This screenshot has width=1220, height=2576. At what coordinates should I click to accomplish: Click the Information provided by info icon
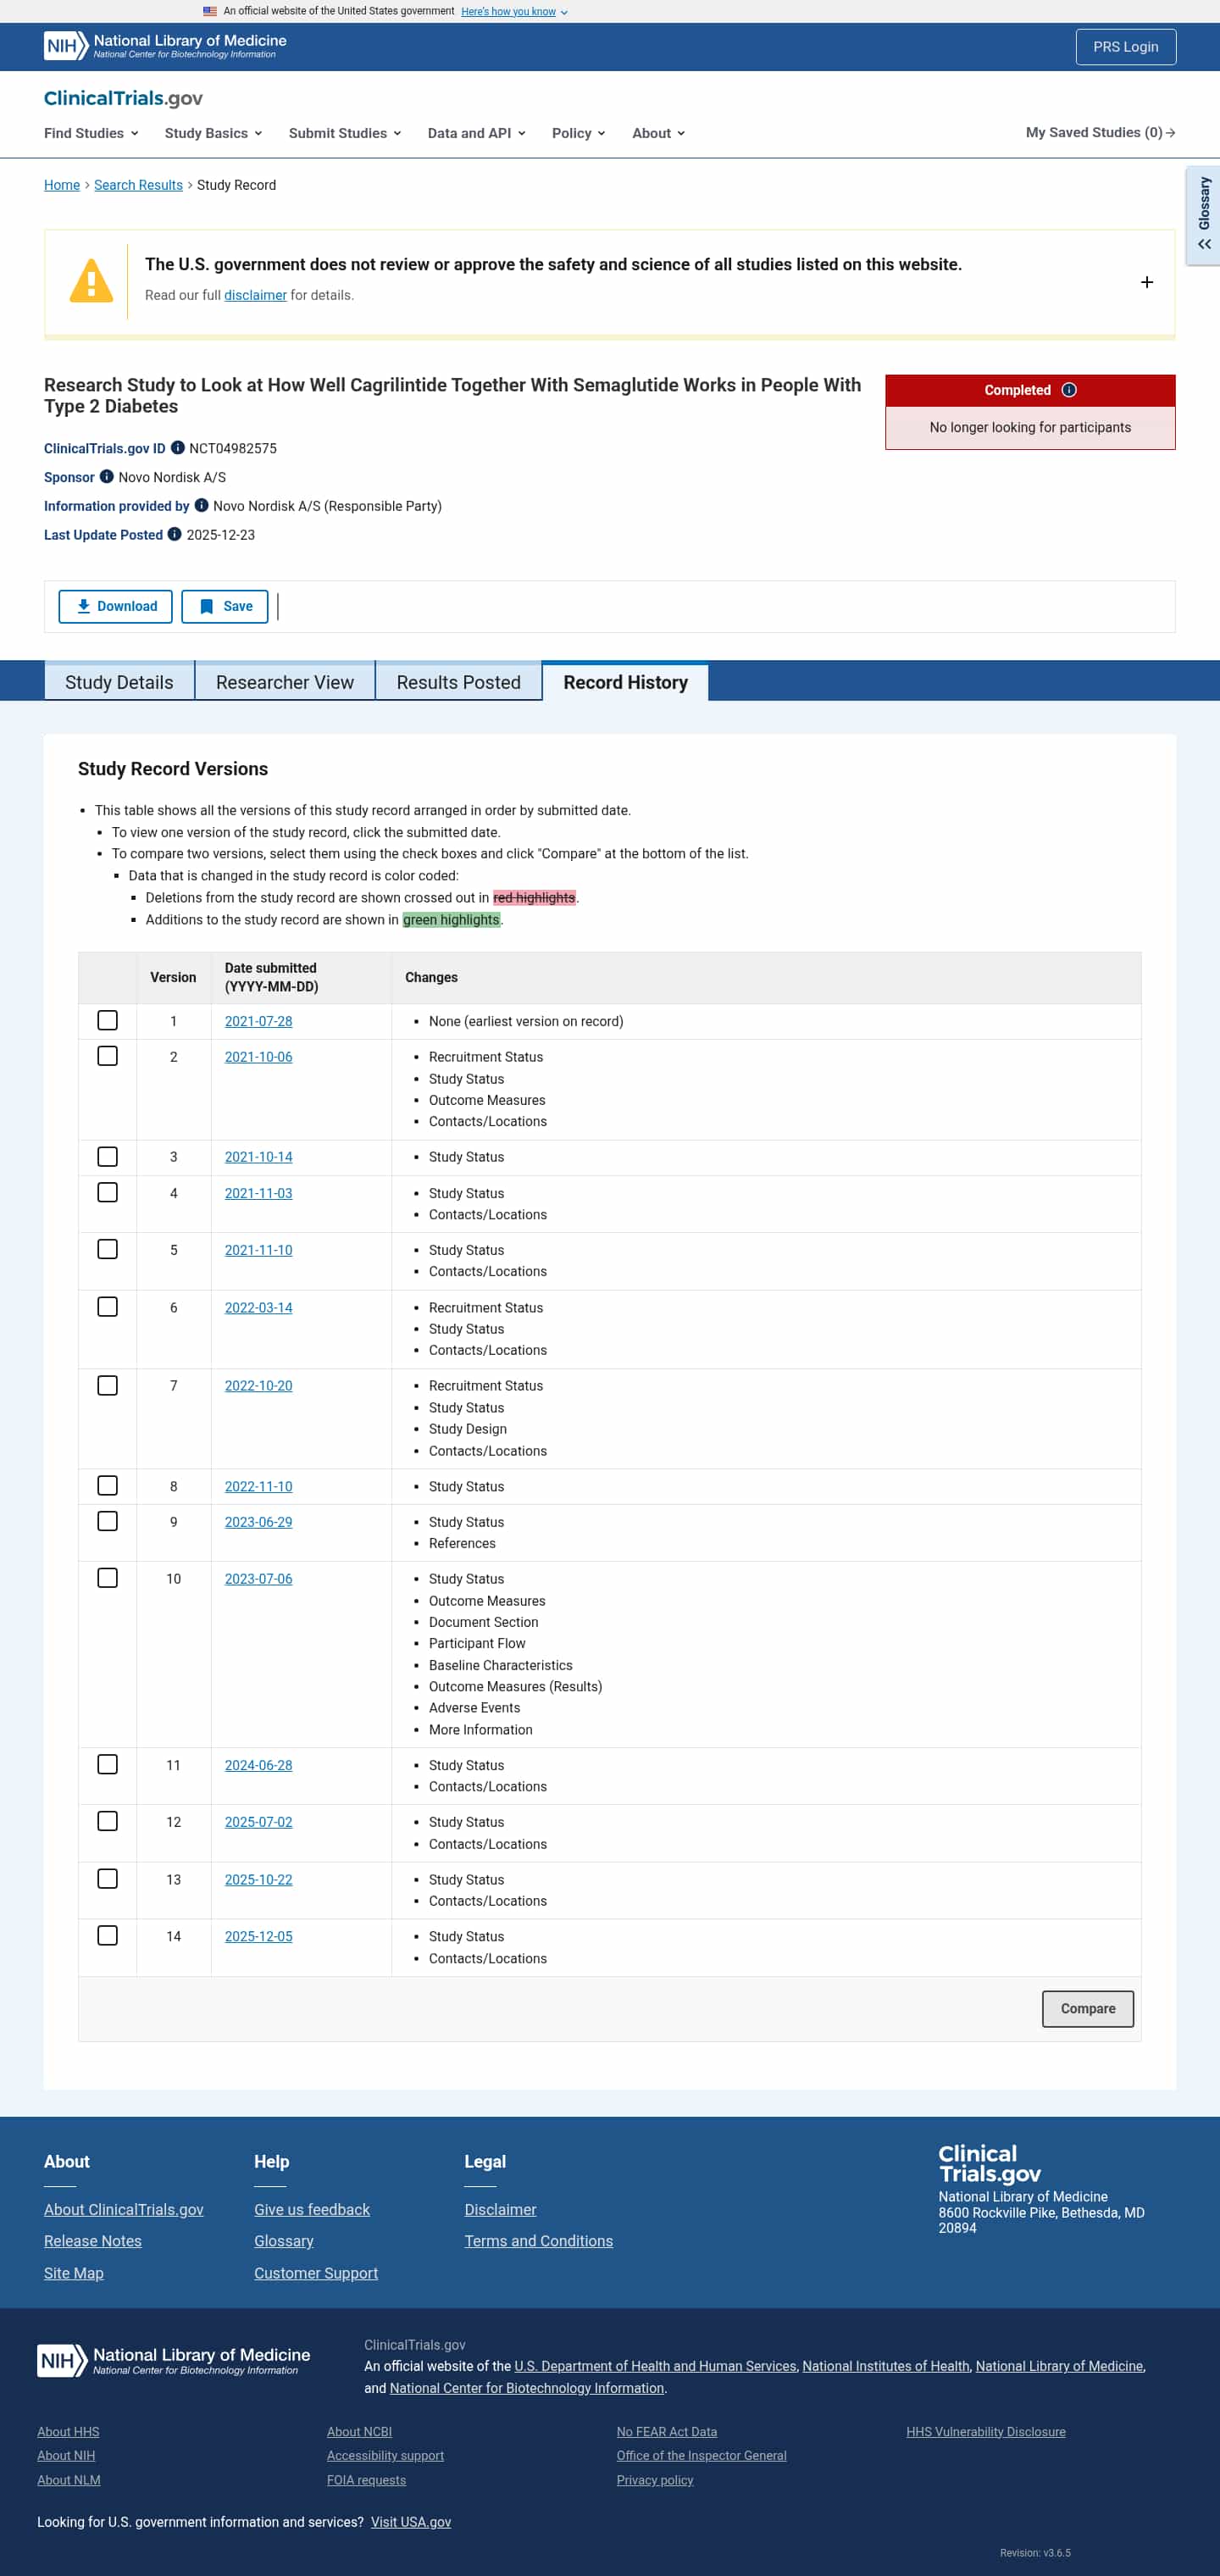(201, 506)
